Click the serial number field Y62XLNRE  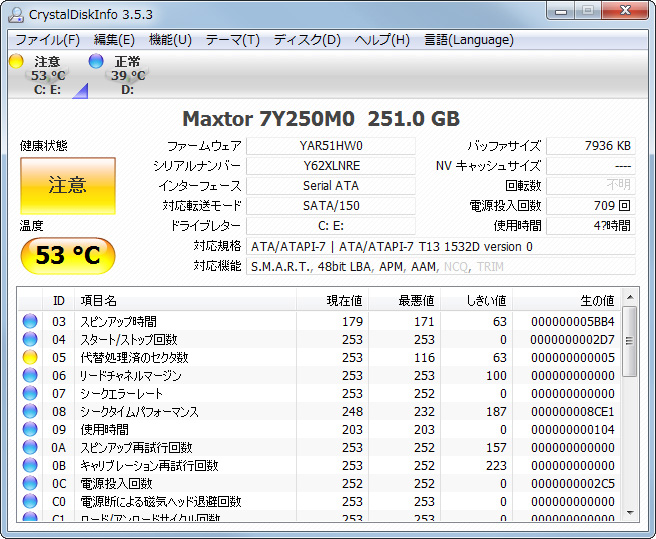click(x=331, y=166)
